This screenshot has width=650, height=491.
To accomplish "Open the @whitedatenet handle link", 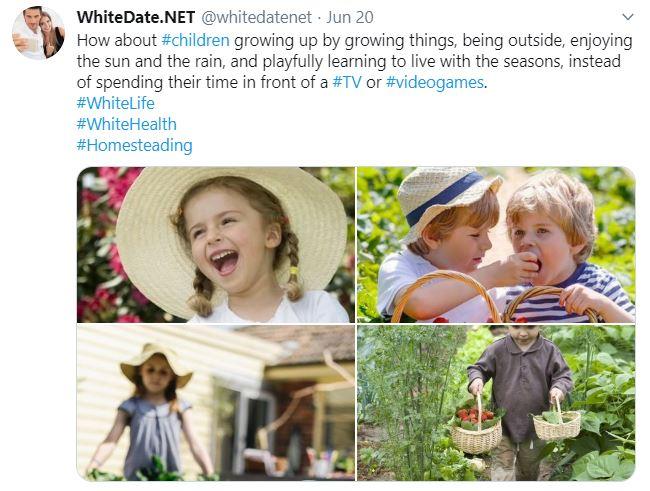I will click(x=257, y=17).
